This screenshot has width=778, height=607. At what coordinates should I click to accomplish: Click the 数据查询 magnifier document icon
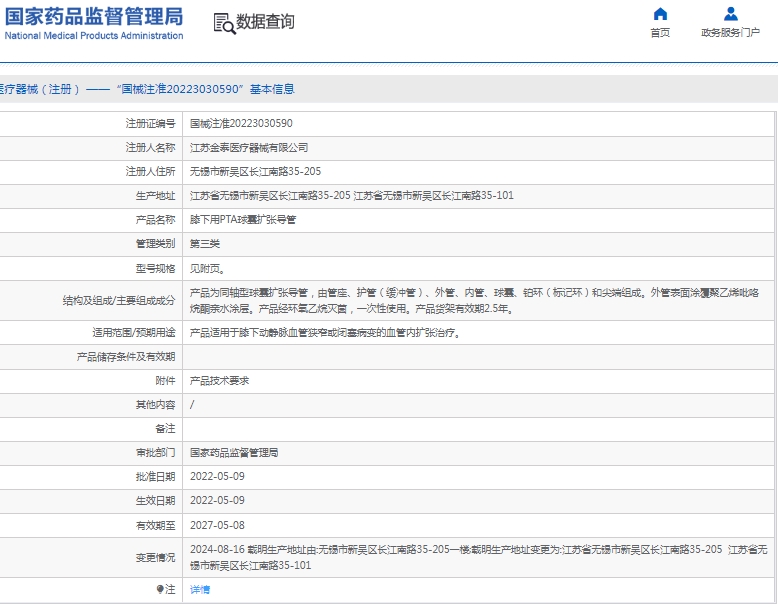tap(222, 22)
